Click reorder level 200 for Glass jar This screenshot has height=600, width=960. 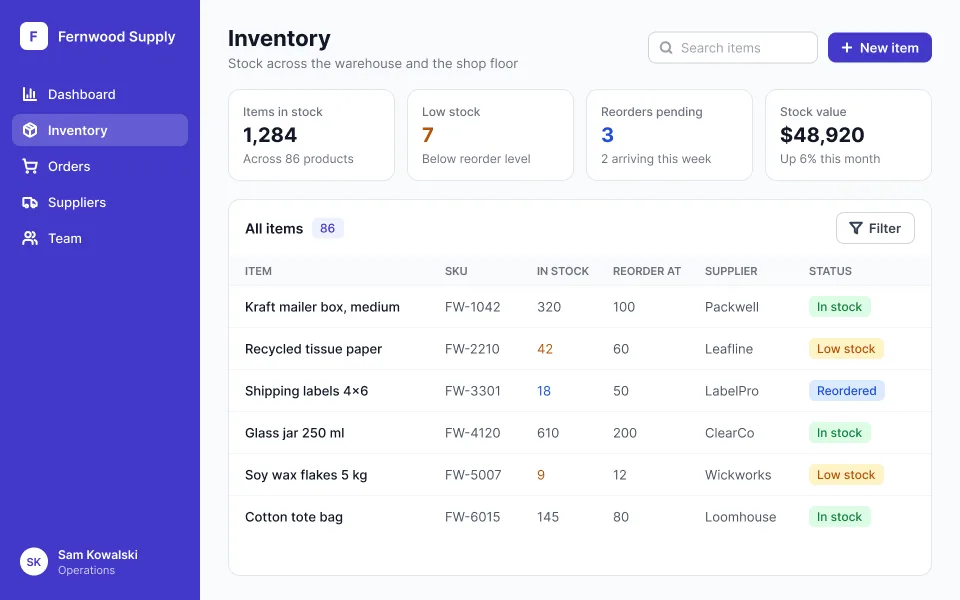[624, 433]
